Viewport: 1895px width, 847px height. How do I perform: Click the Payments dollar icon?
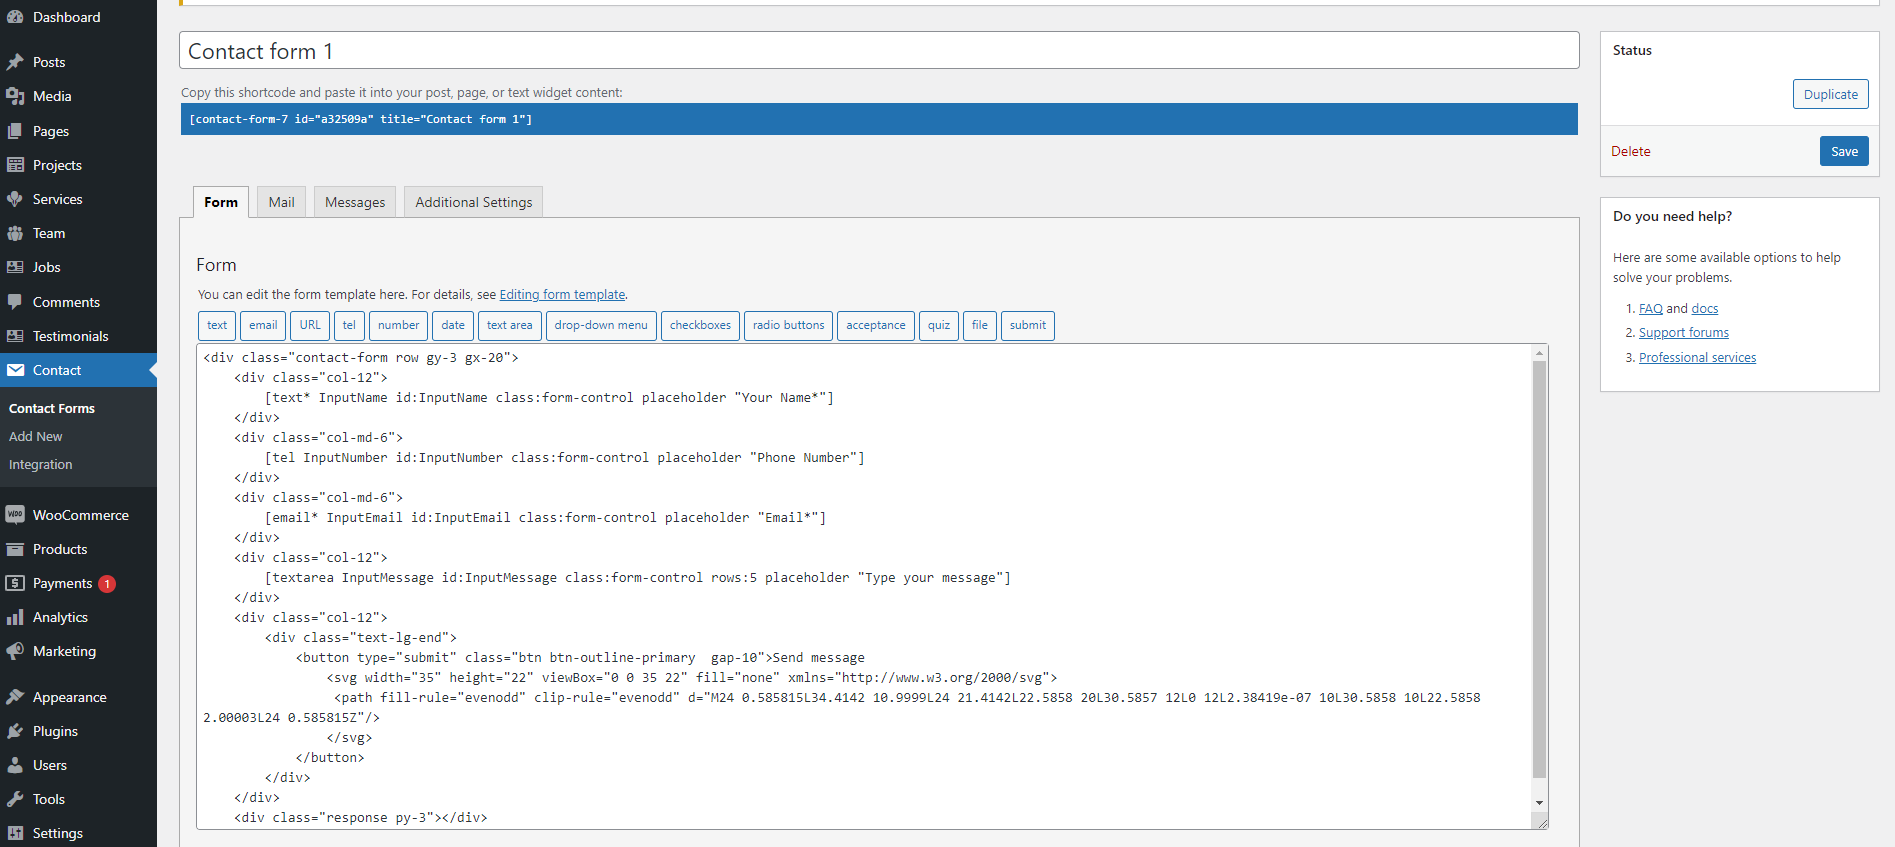(15, 583)
